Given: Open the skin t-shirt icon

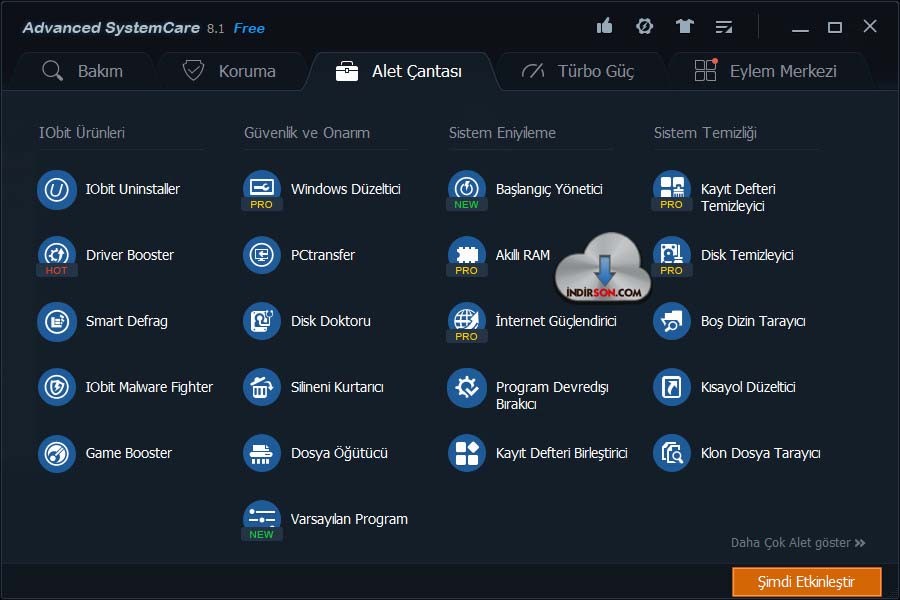Looking at the screenshot, I should [684, 26].
